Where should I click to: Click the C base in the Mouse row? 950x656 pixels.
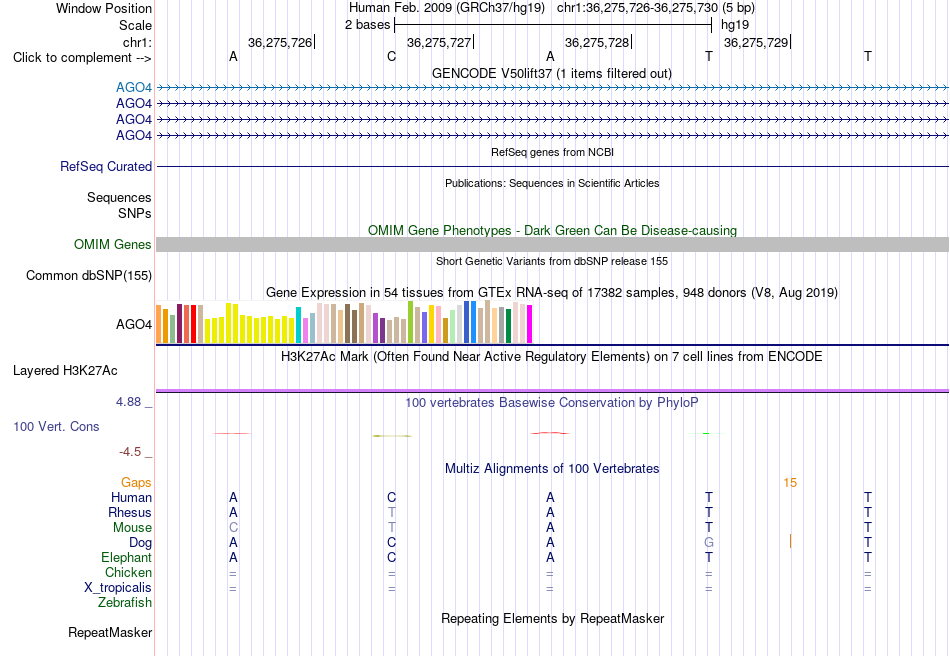(233, 528)
